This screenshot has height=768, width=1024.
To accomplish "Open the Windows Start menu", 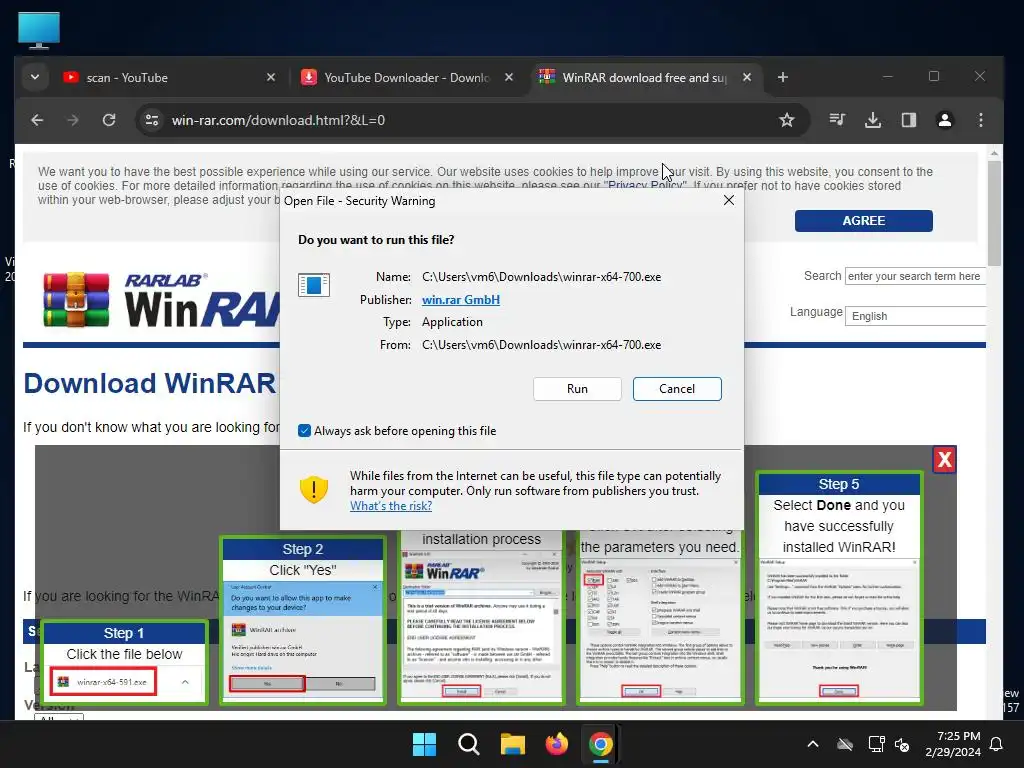I will click(x=424, y=744).
